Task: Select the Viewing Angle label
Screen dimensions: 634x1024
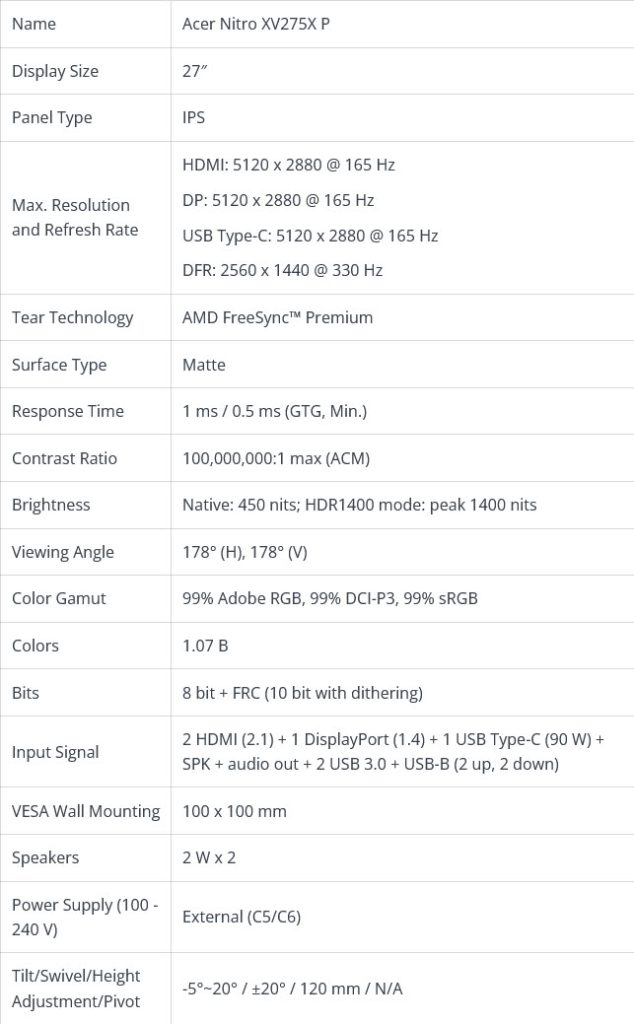Action: point(63,552)
